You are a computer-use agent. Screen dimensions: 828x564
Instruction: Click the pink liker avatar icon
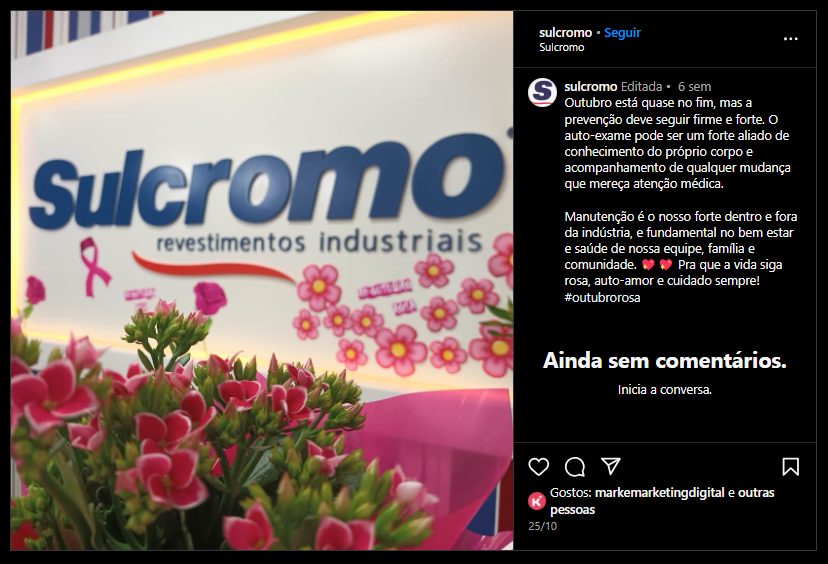point(537,501)
